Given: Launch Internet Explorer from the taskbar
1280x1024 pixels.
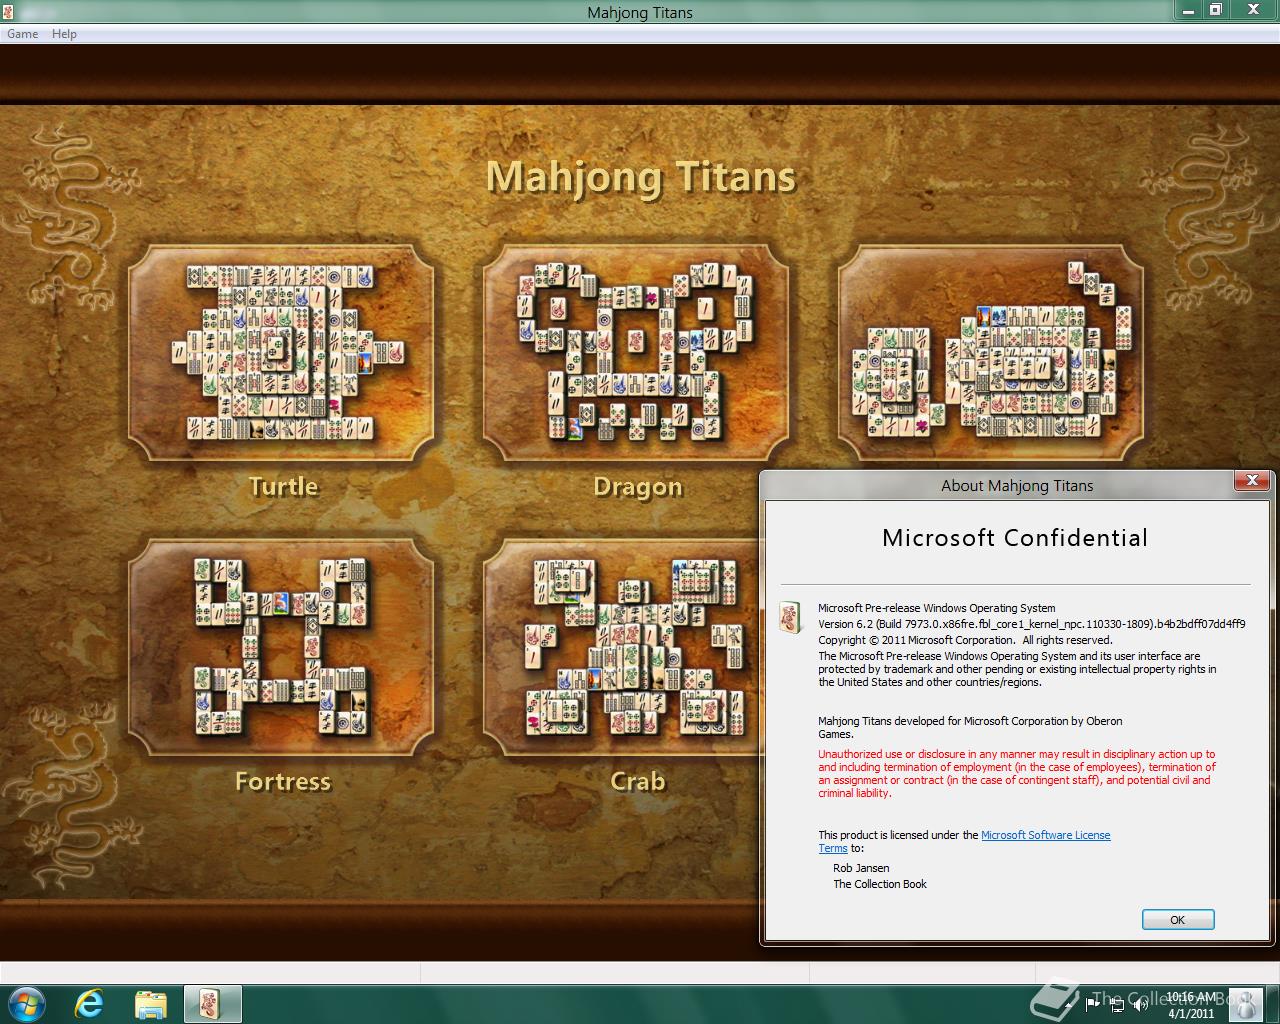Looking at the screenshot, I should 89,1003.
